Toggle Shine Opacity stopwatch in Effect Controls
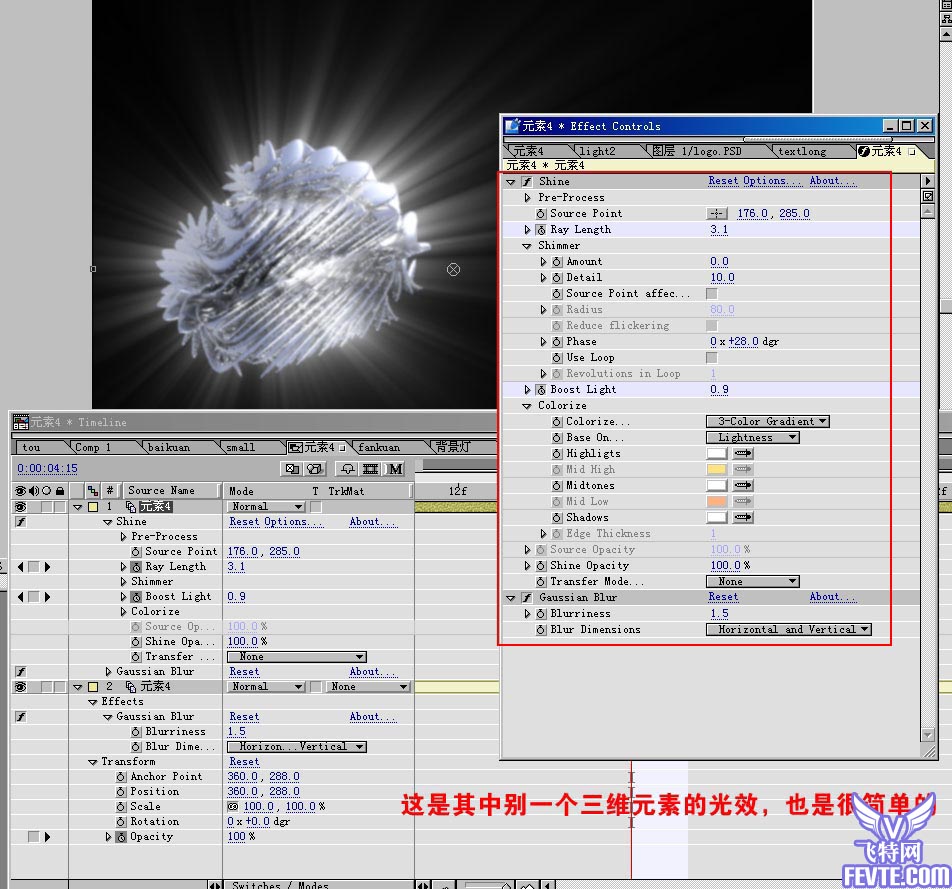The height and width of the screenshot is (889, 952). pos(541,566)
